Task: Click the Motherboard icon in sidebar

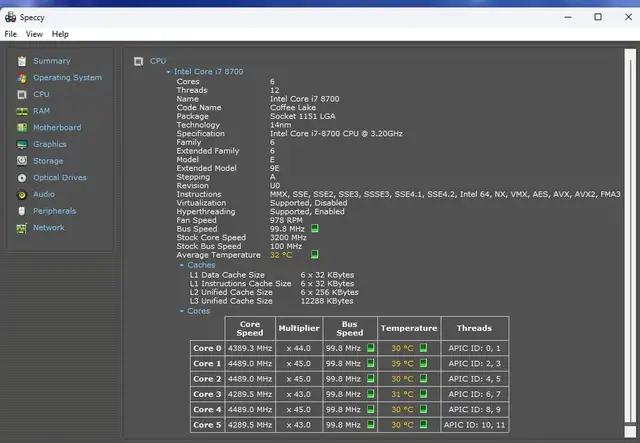Action: tap(22, 128)
